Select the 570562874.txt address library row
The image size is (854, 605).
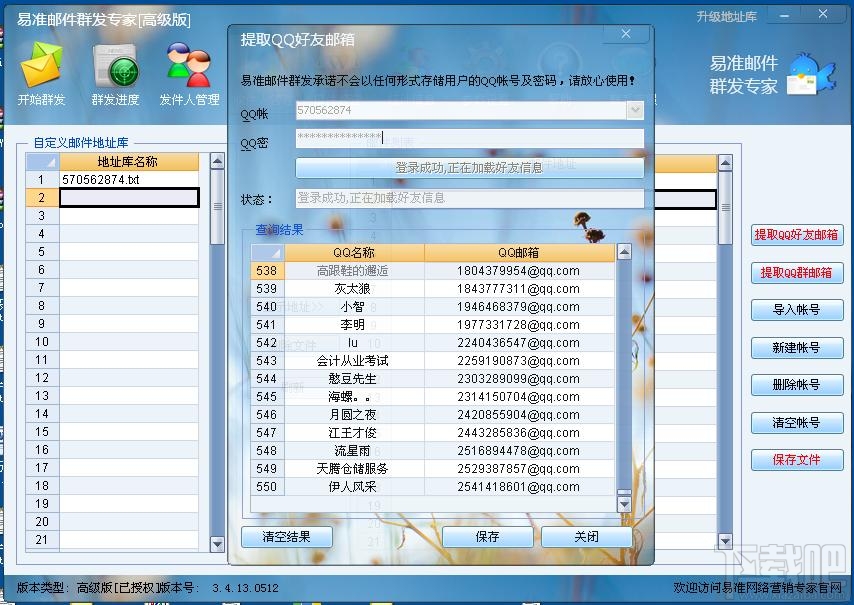click(129, 180)
